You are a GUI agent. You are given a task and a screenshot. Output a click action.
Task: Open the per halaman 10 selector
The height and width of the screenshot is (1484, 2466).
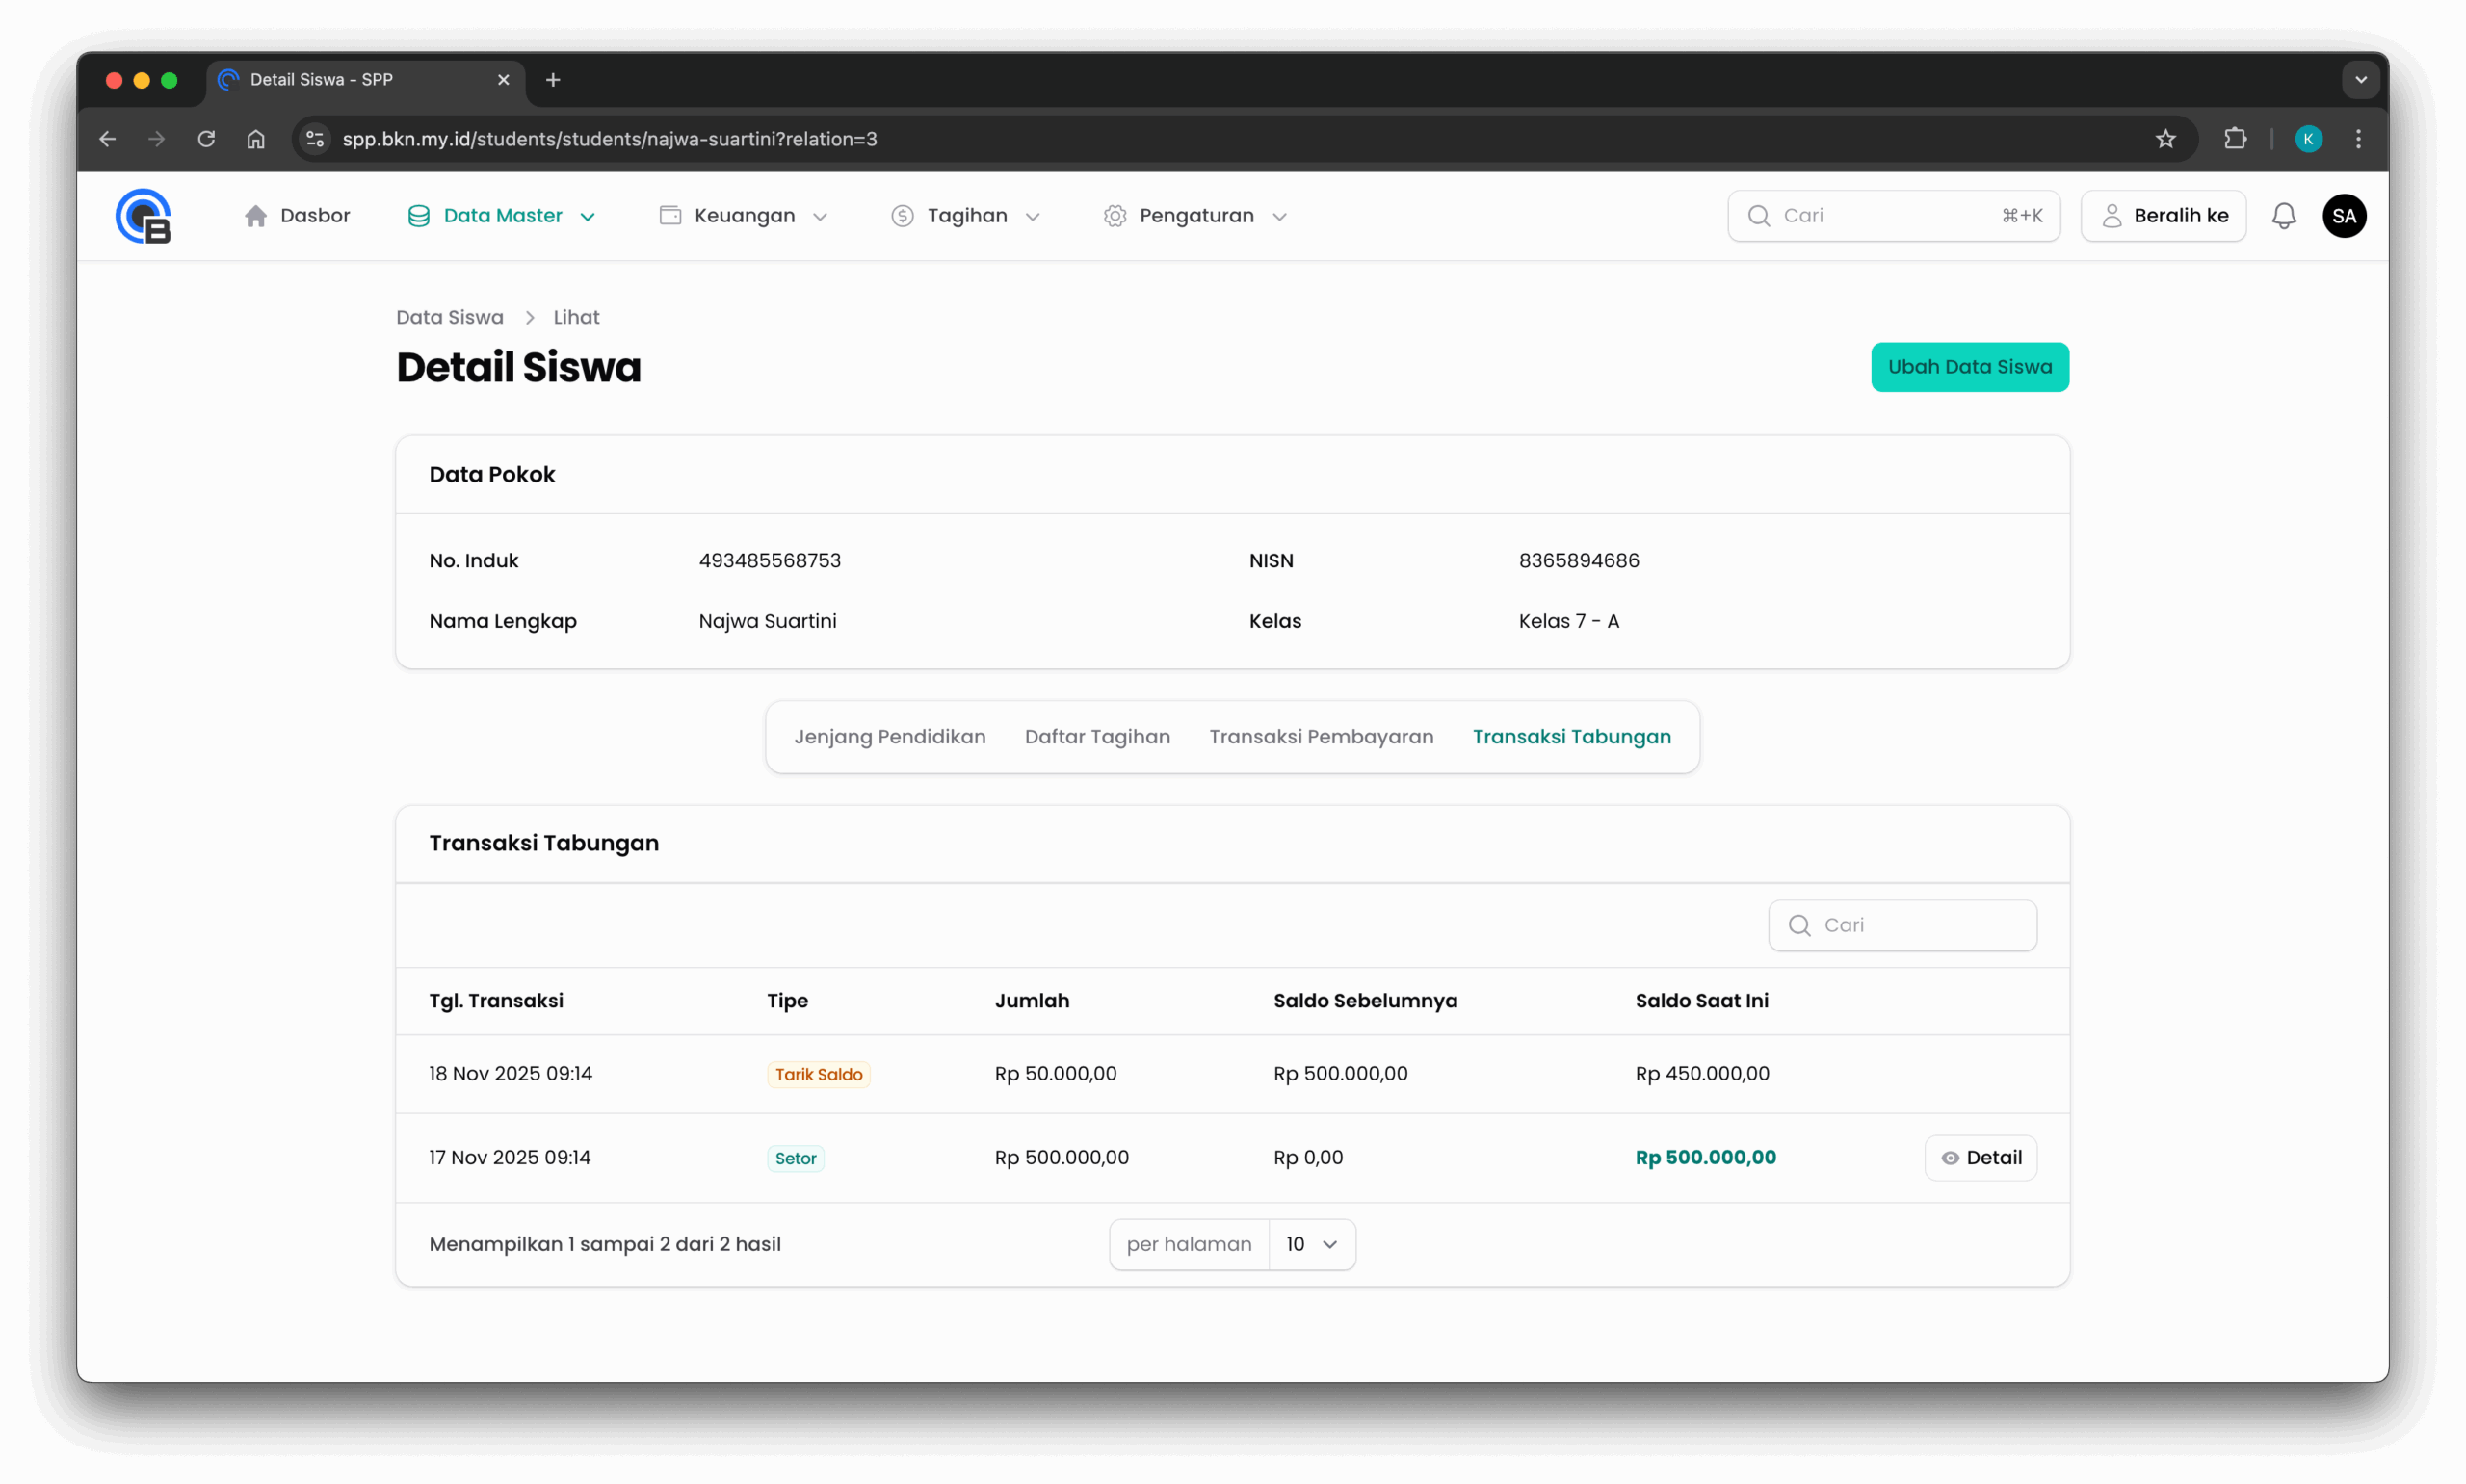(1311, 1244)
